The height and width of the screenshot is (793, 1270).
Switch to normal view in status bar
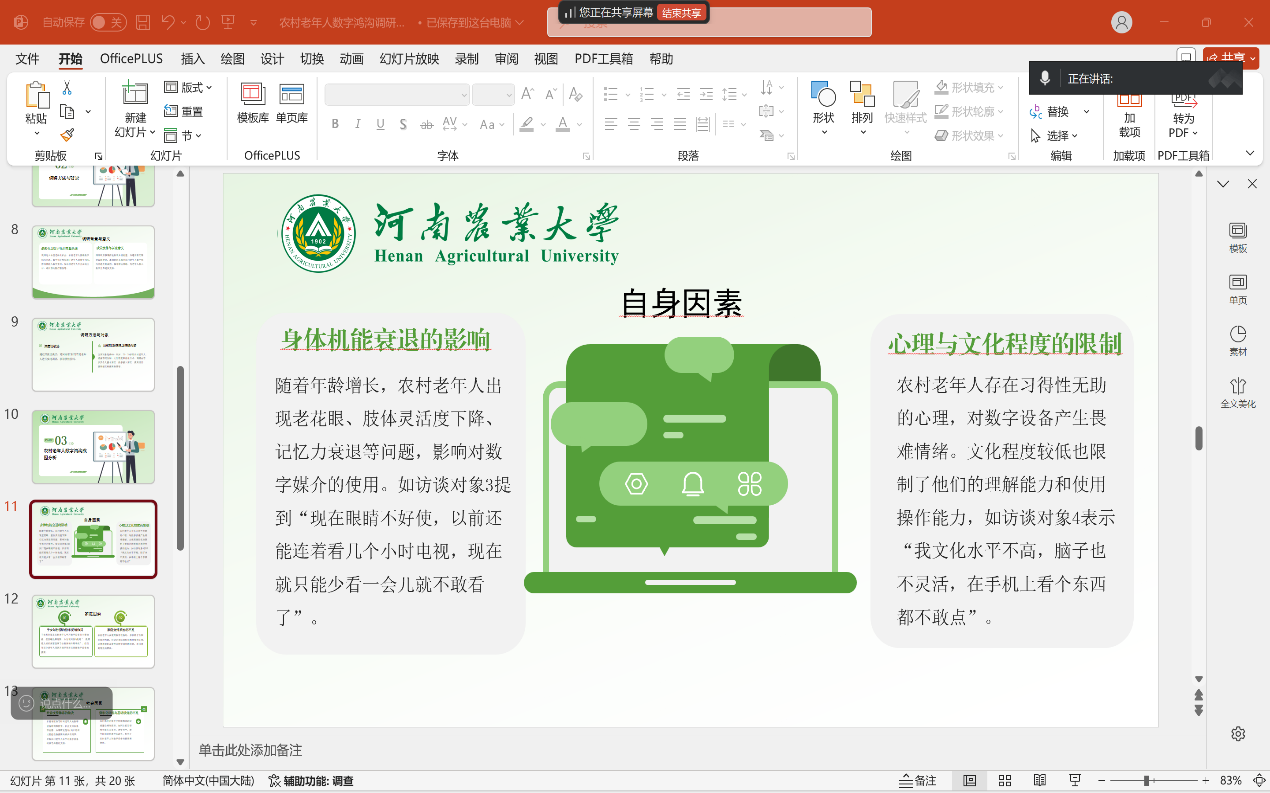click(969, 780)
